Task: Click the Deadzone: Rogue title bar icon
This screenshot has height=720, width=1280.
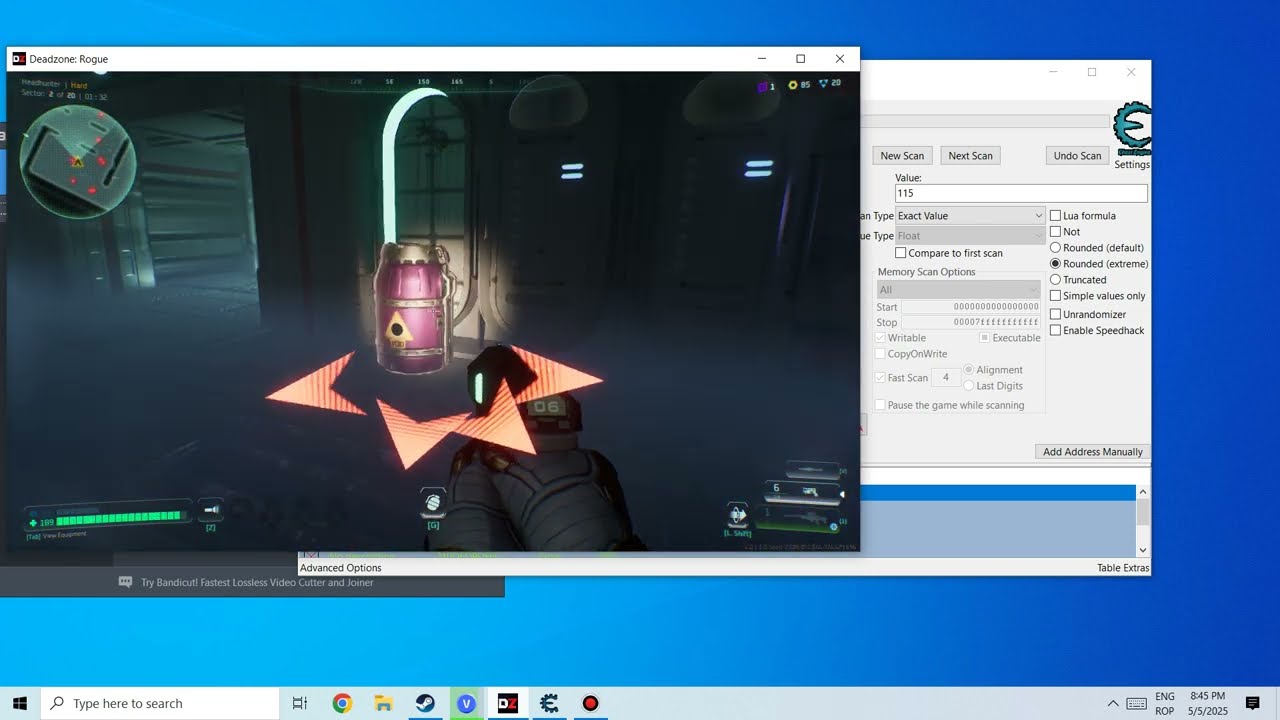Action: coord(19,59)
